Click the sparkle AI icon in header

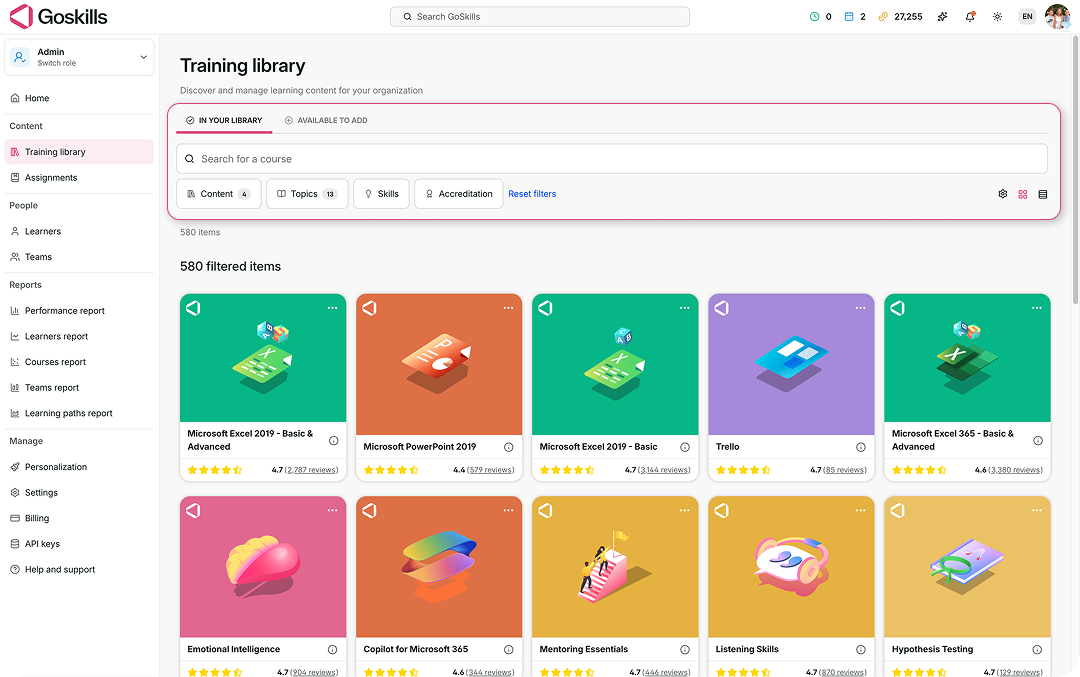click(x=942, y=17)
